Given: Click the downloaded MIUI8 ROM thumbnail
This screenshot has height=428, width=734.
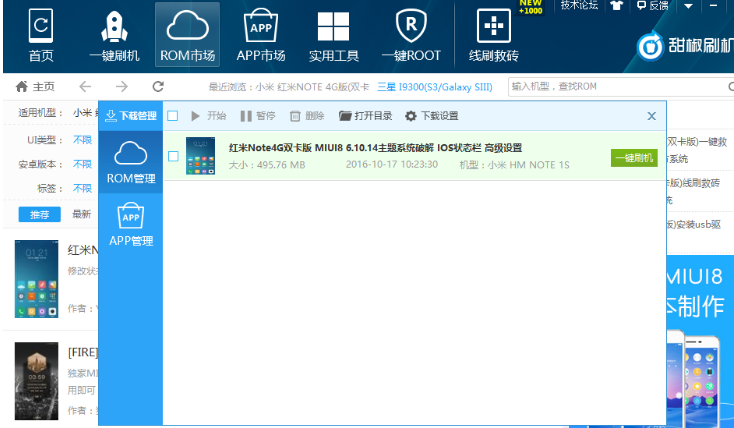Looking at the screenshot, I should click(200, 156).
